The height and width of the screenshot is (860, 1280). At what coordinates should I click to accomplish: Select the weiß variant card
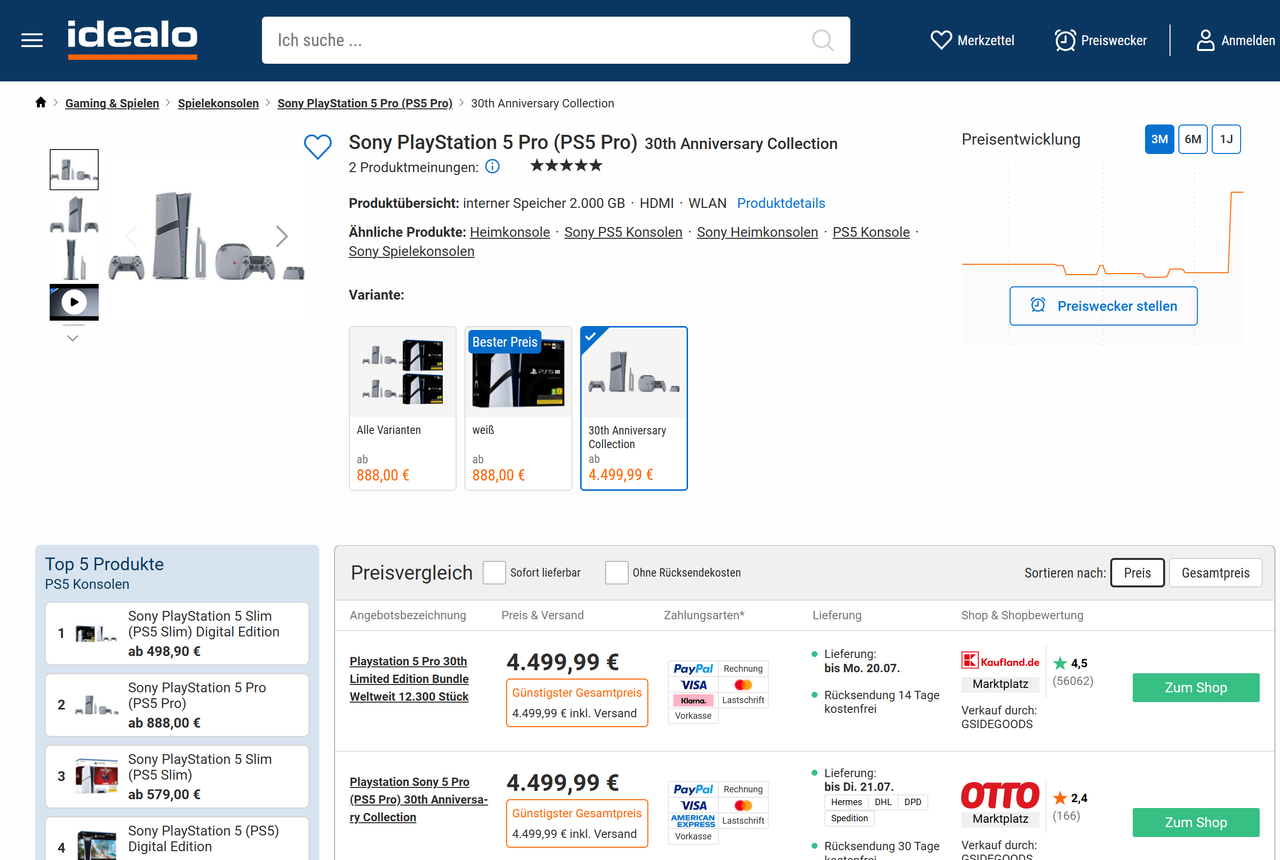coord(518,408)
